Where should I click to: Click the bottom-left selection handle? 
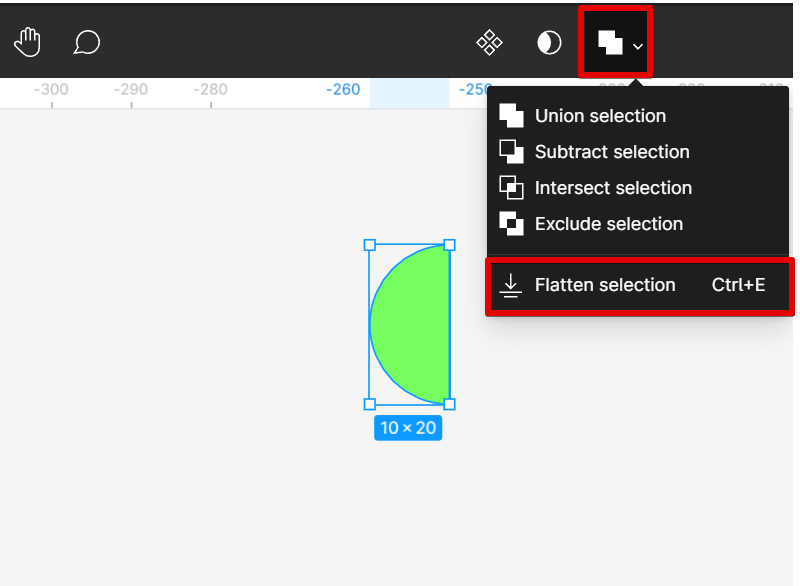(369, 404)
